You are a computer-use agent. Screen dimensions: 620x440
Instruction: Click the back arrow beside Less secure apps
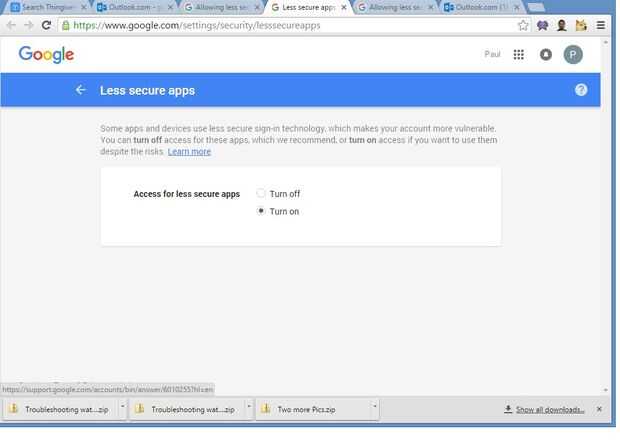(80, 90)
